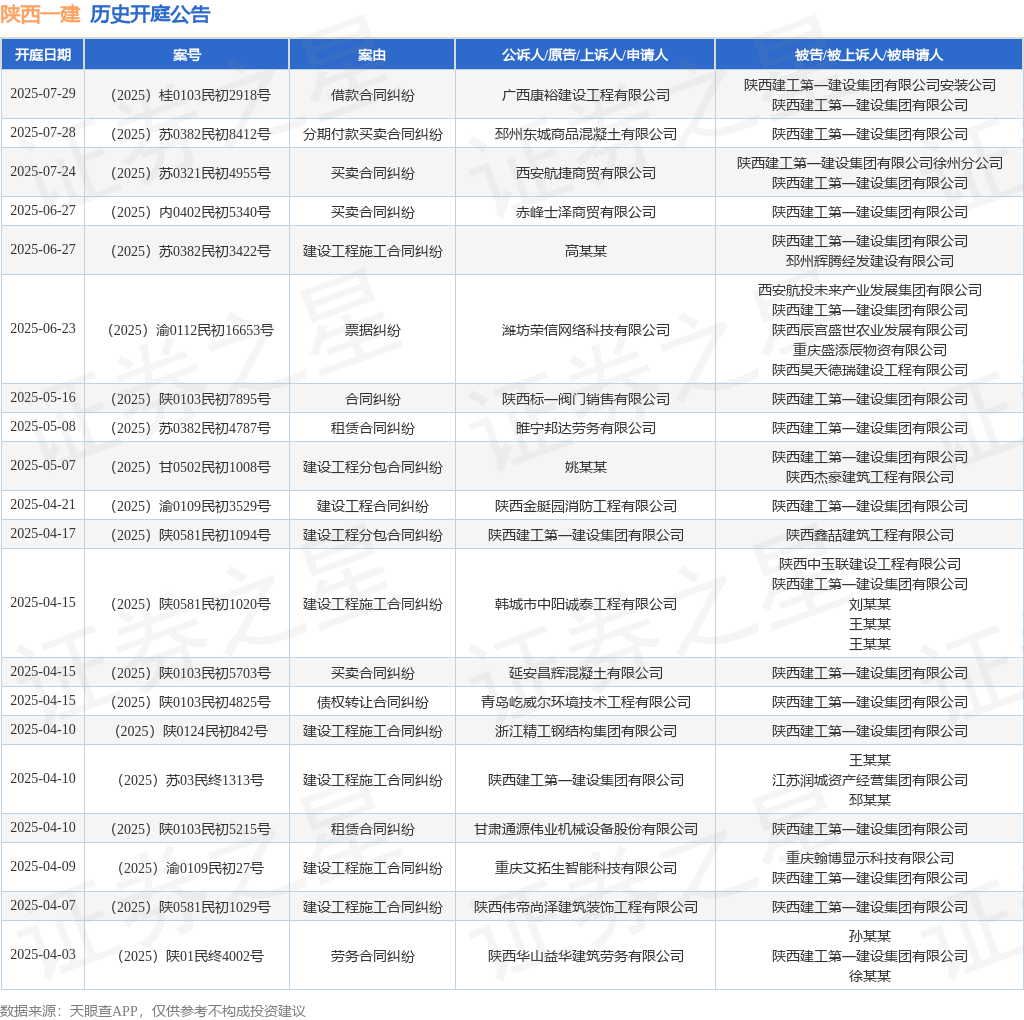Click the 陕西一建 title text
The width and height of the screenshot is (1024, 1020).
click(x=40, y=14)
